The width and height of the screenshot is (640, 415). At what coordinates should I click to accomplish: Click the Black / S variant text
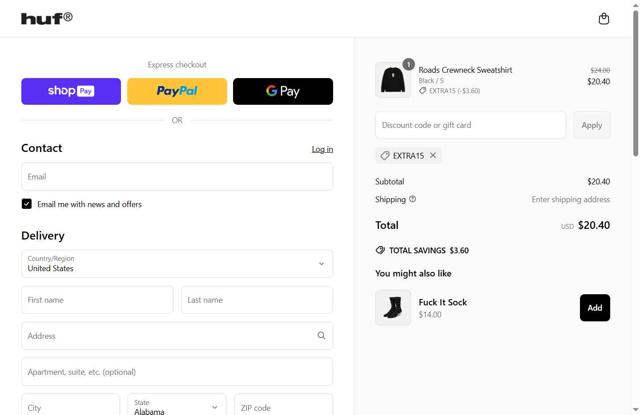431,81
